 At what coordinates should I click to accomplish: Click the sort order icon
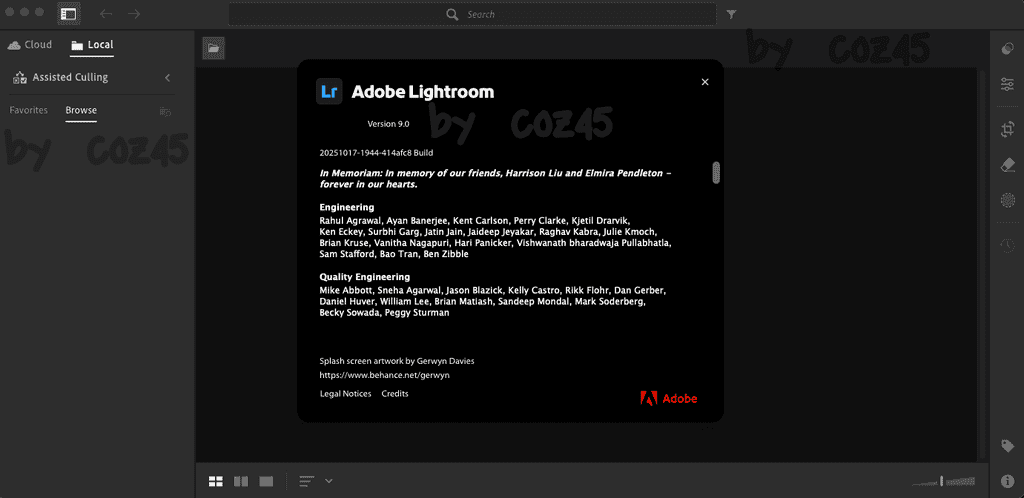tap(307, 481)
